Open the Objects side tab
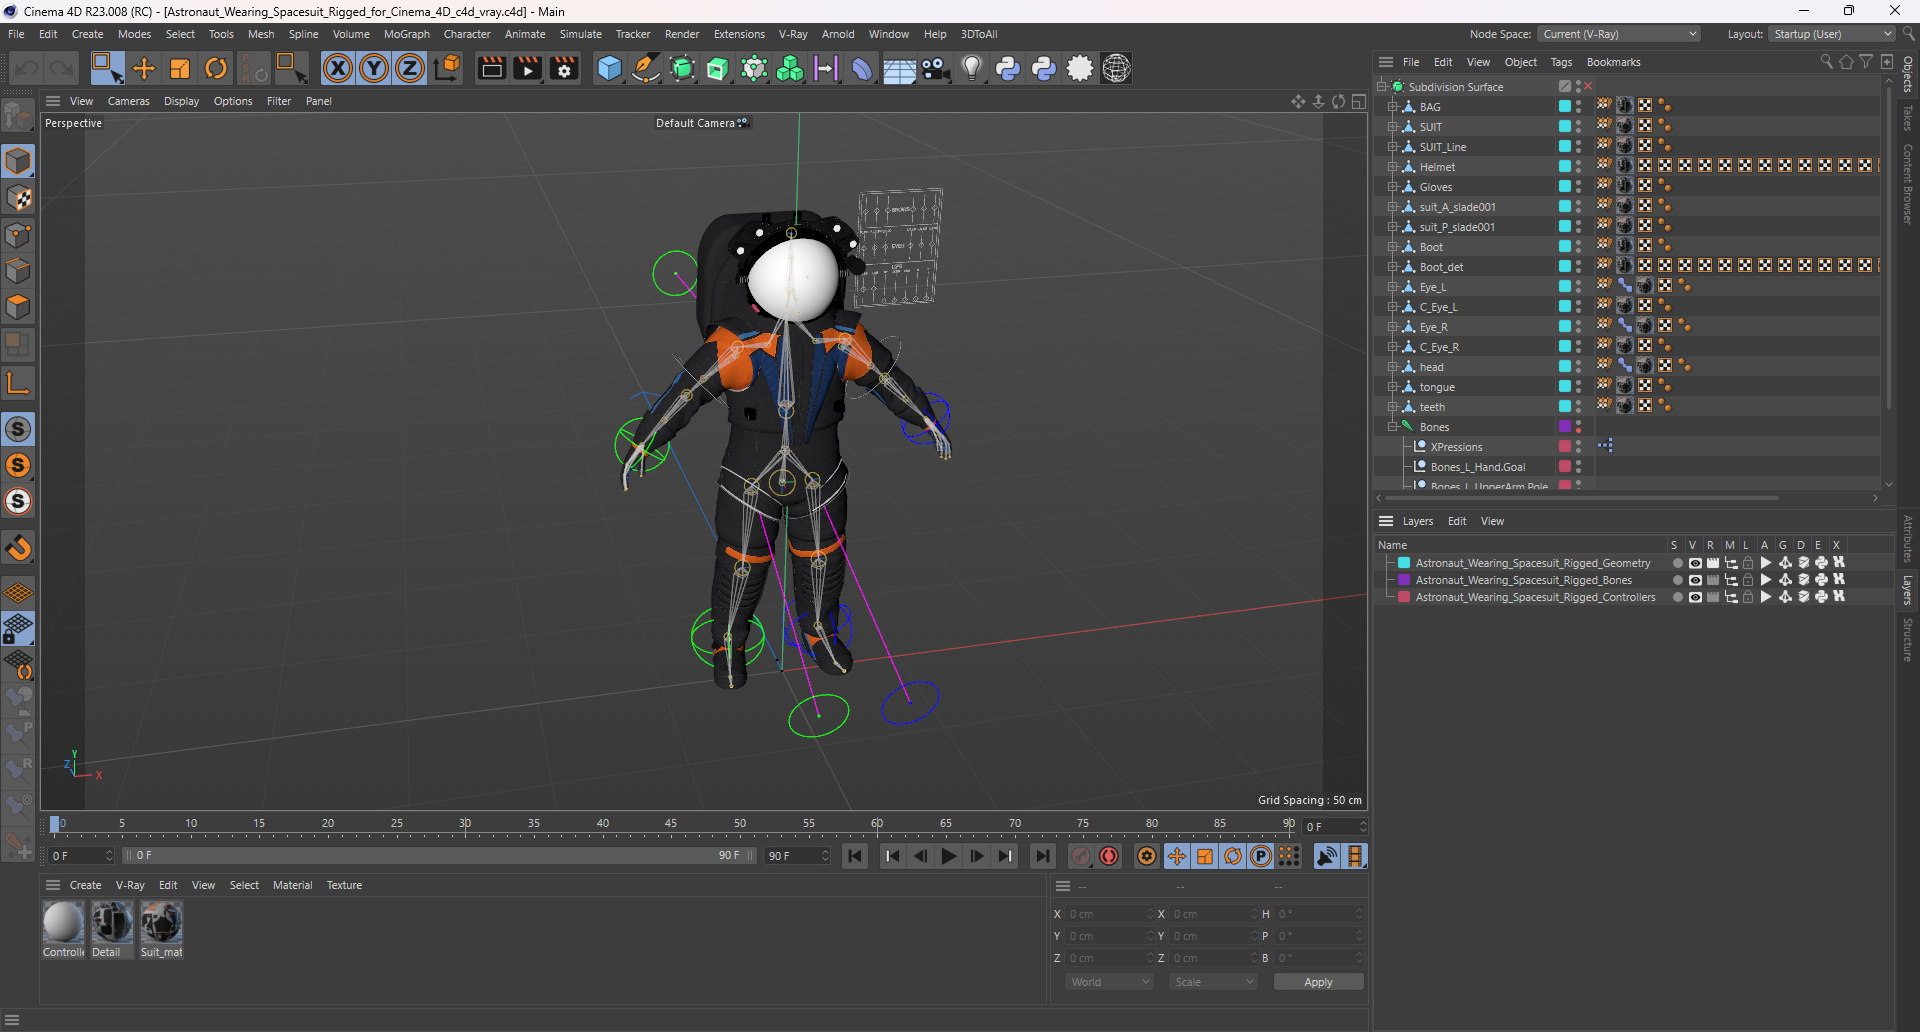The image size is (1920, 1032). tap(1908, 74)
